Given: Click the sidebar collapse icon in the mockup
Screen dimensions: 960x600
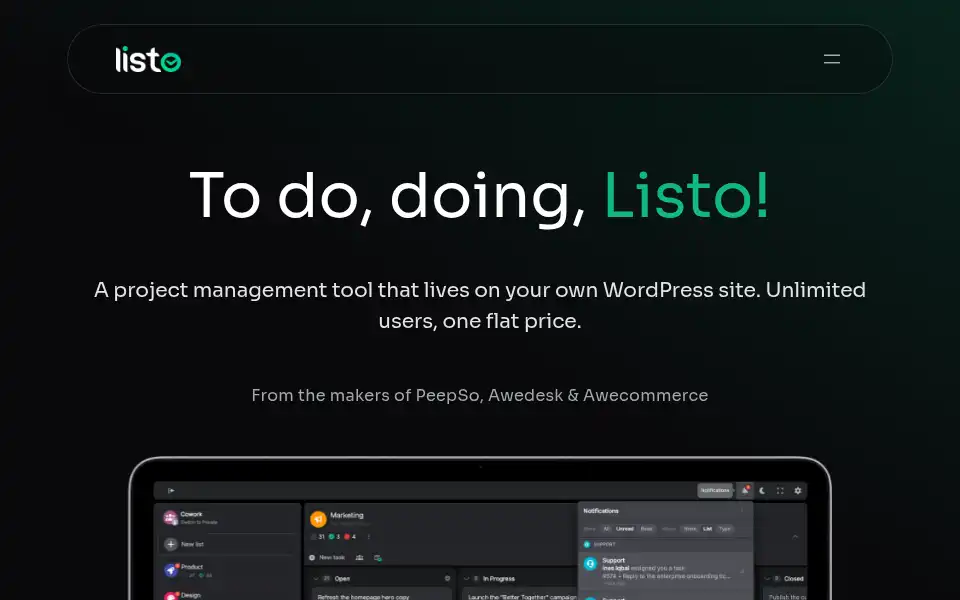Looking at the screenshot, I should click(x=171, y=490).
